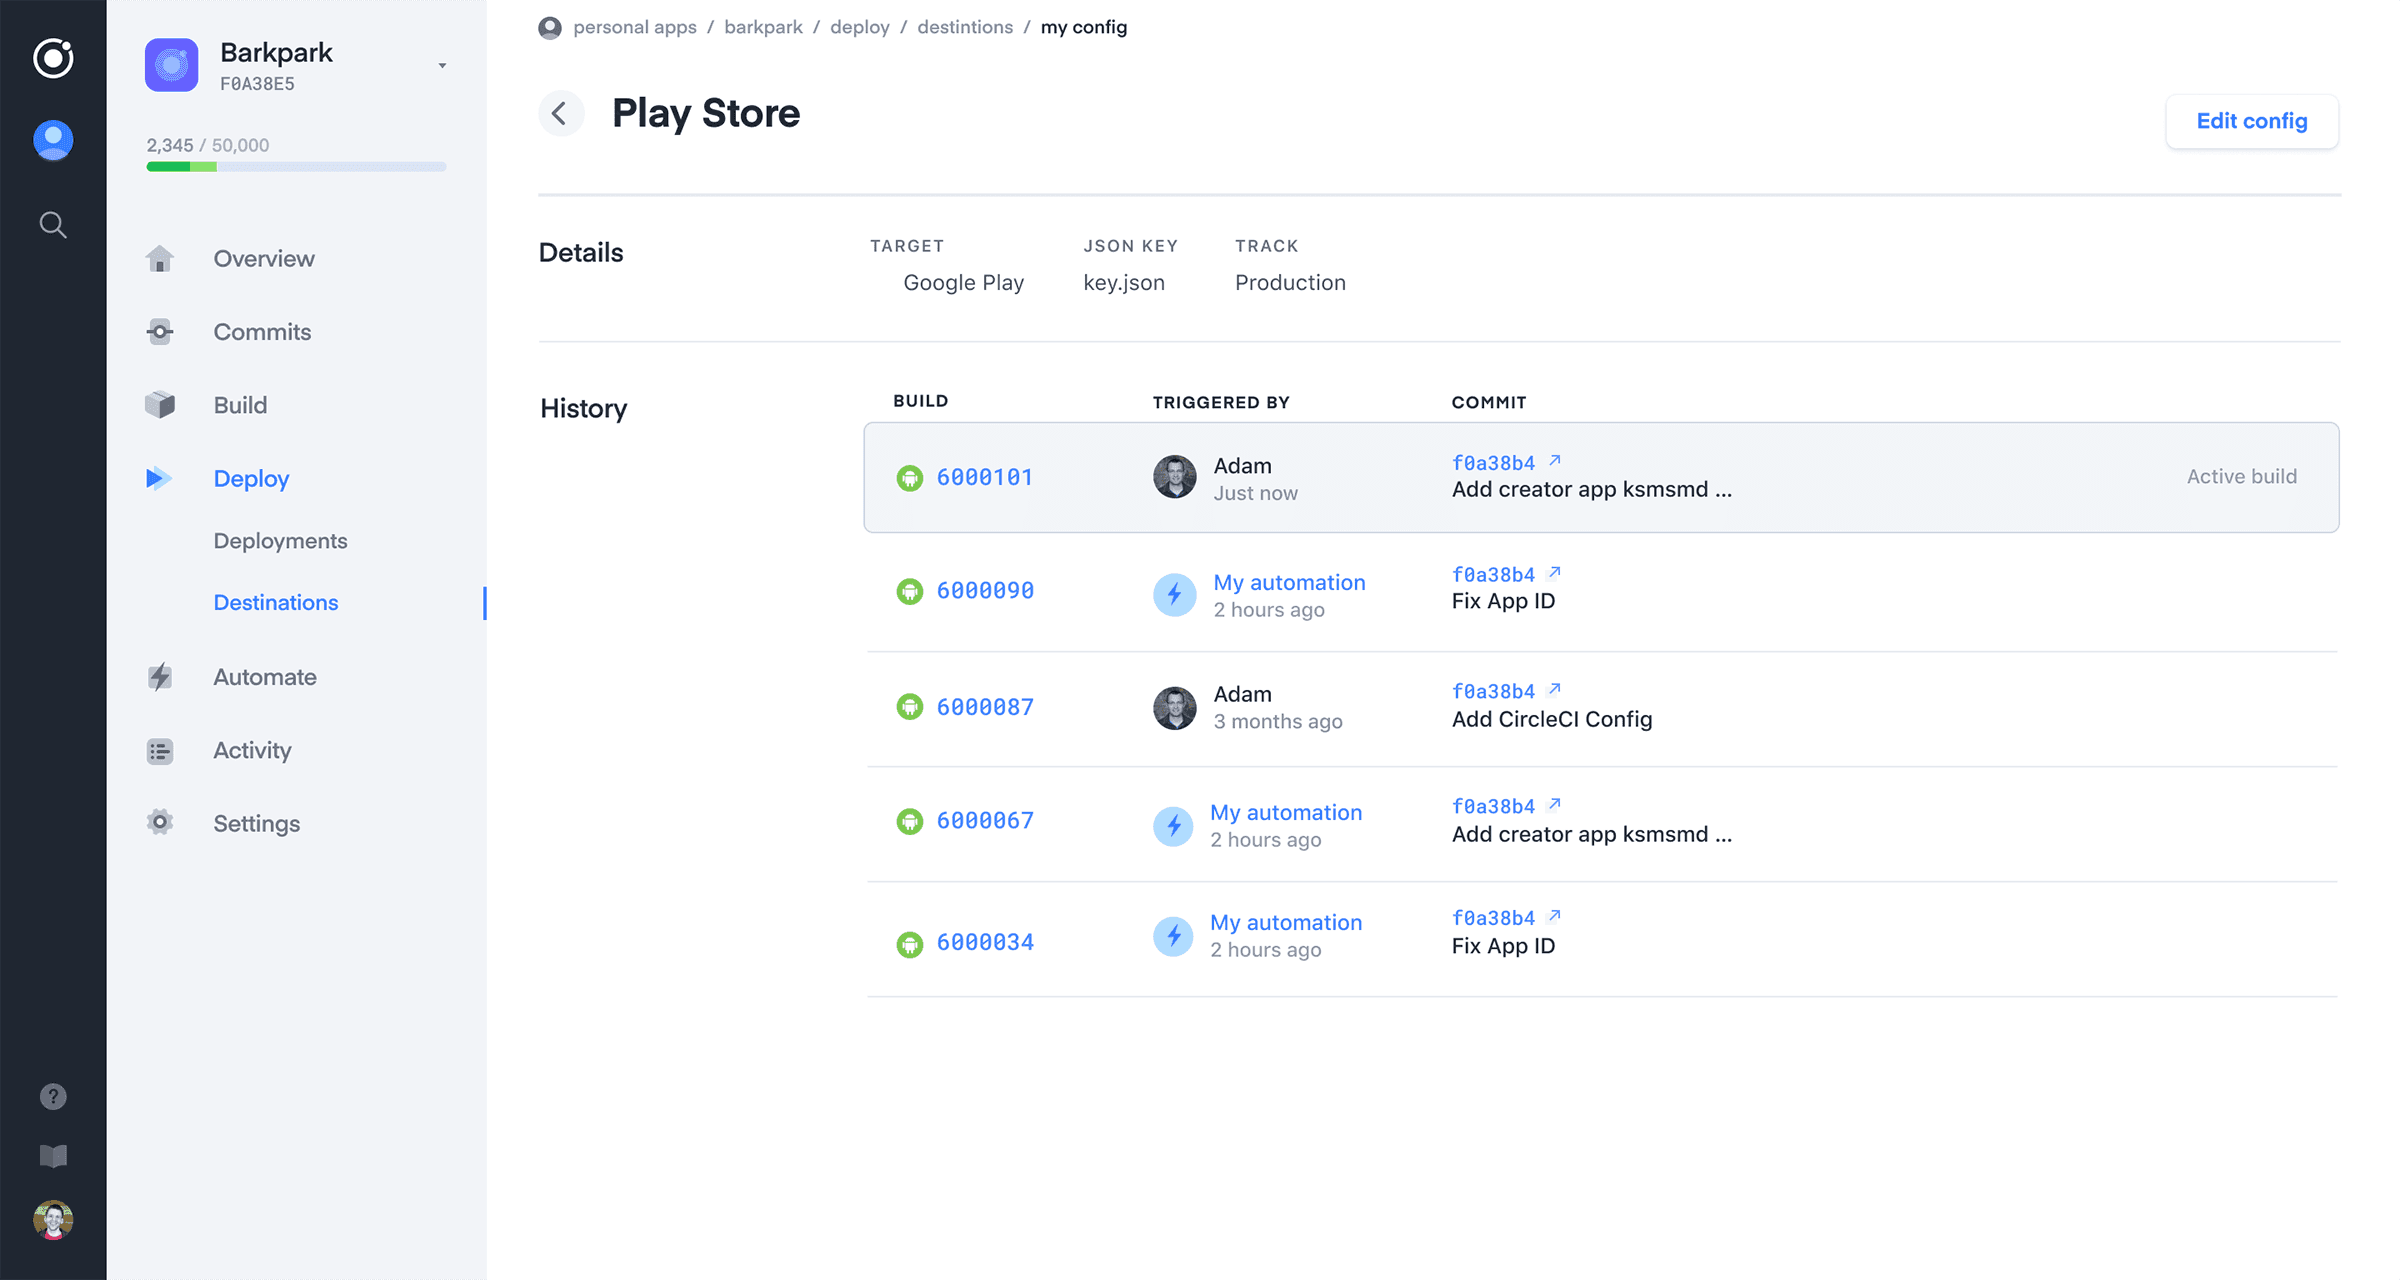Click the back chevron beside Play Store

pyautogui.click(x=561, y=113)
